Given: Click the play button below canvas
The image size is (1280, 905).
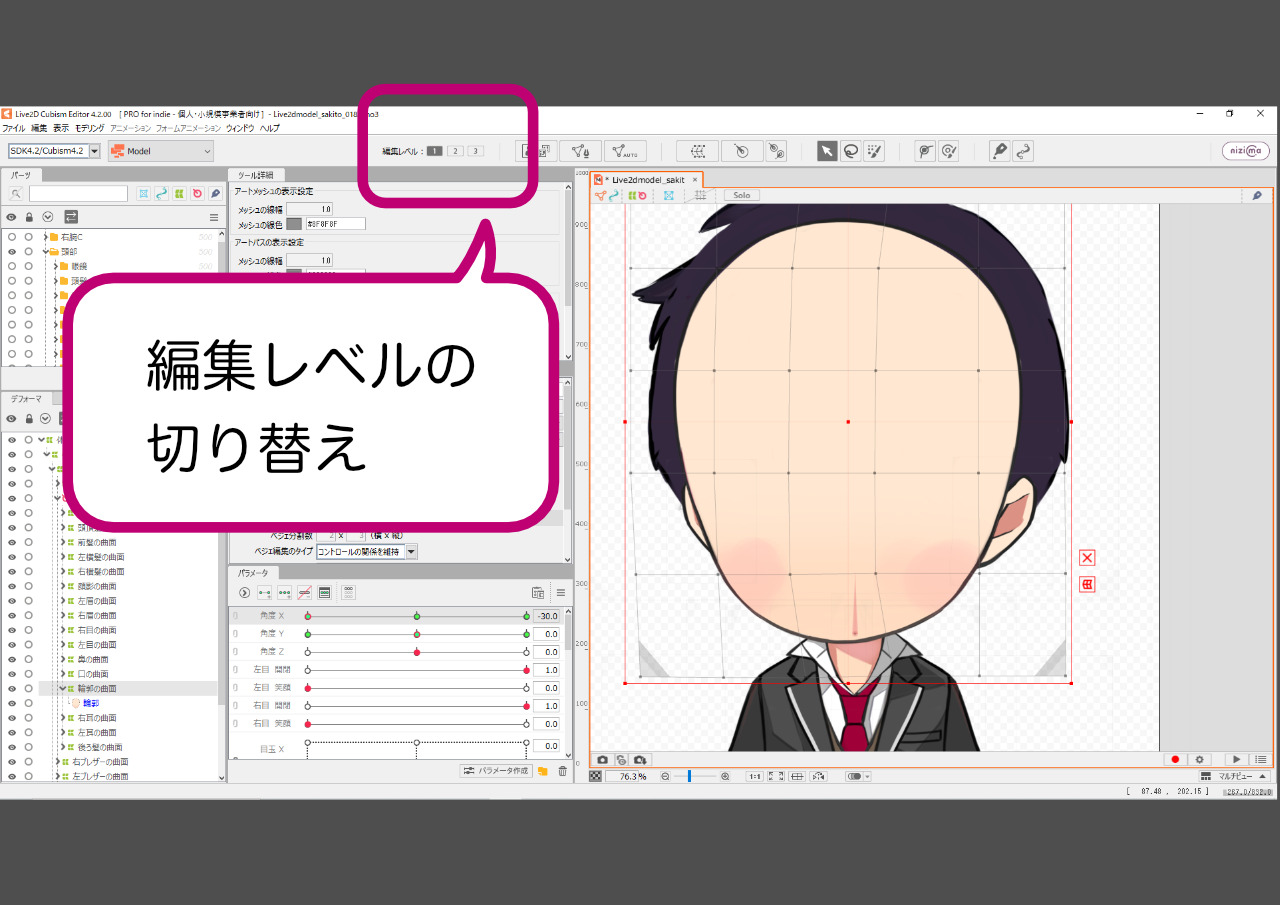Looking at the screenshot, I should (x=1237, y=760).
